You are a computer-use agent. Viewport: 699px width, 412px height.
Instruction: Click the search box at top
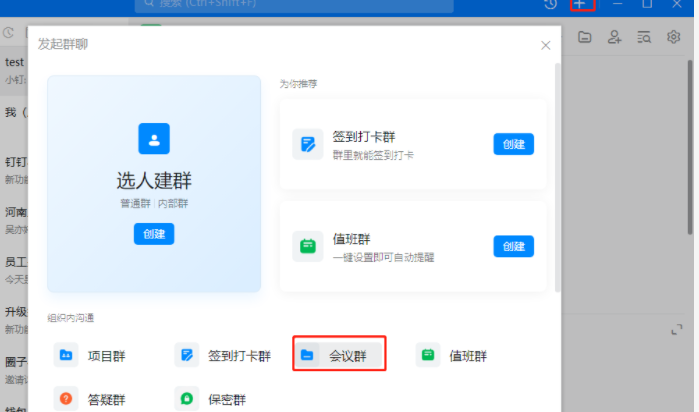click(x=294, y=5)
